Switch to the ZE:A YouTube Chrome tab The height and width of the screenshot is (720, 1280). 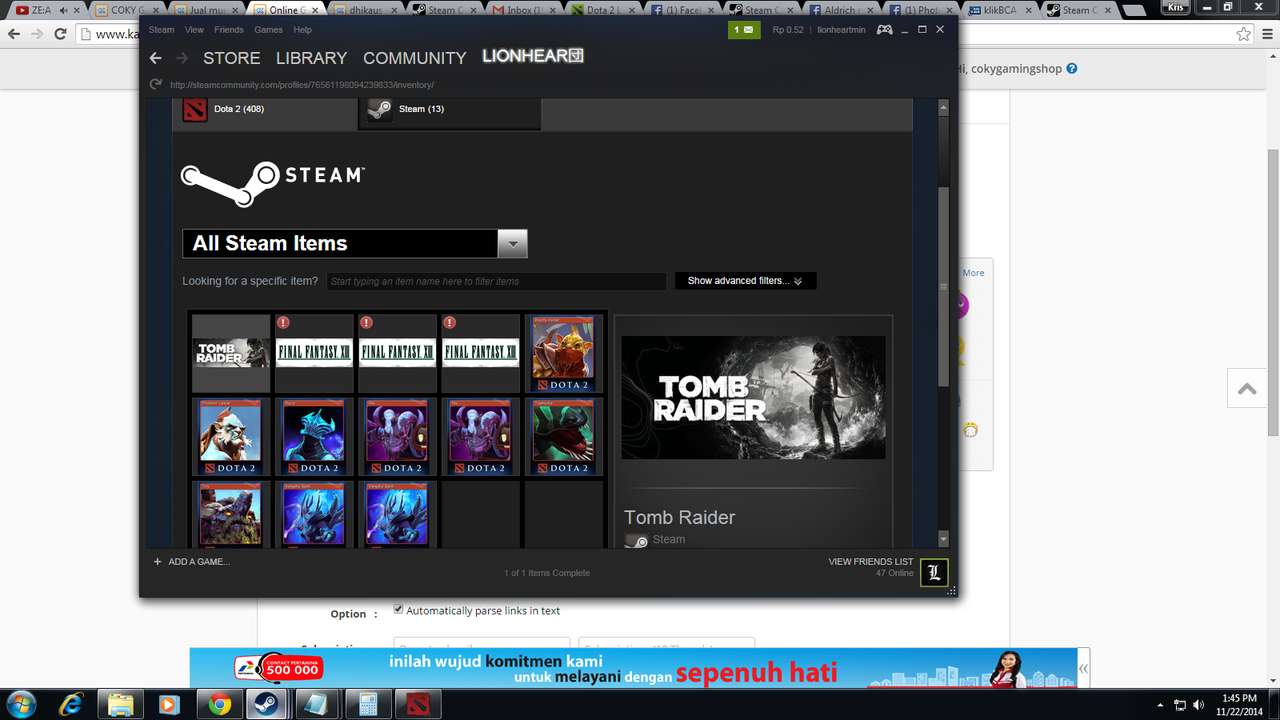point(48,10)
